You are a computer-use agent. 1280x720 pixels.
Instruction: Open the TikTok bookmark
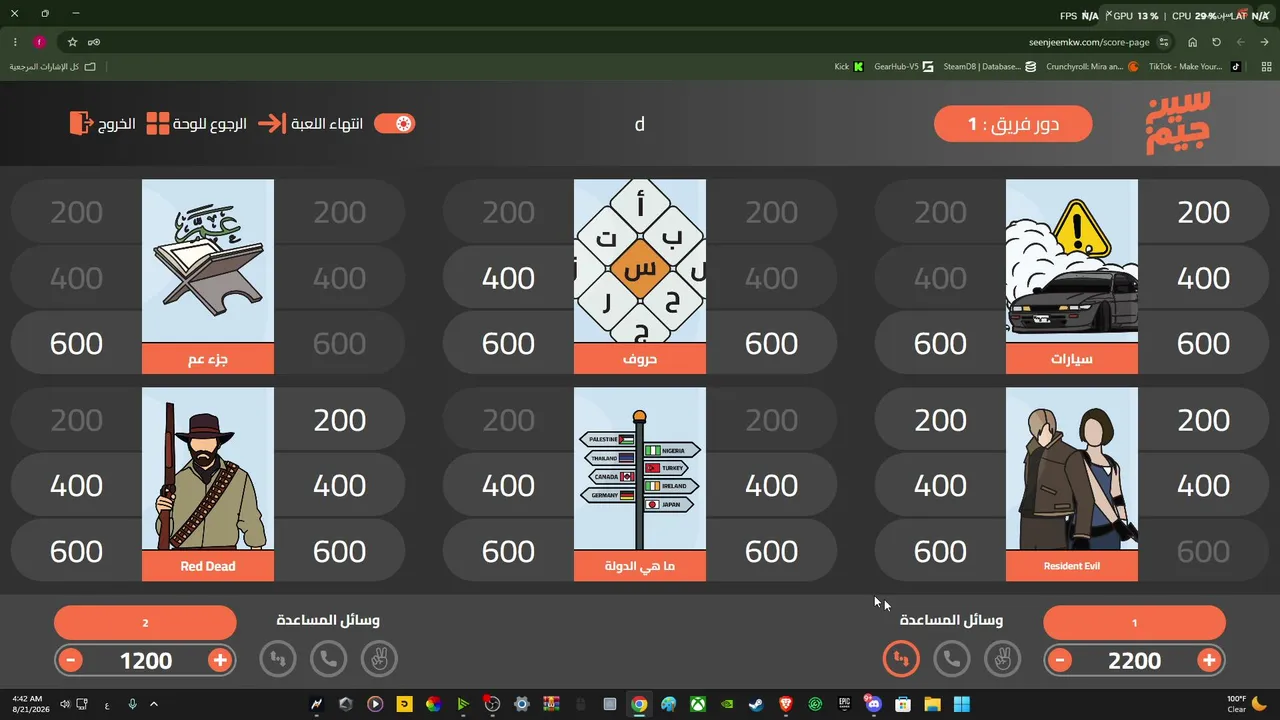pos(1195,67)
